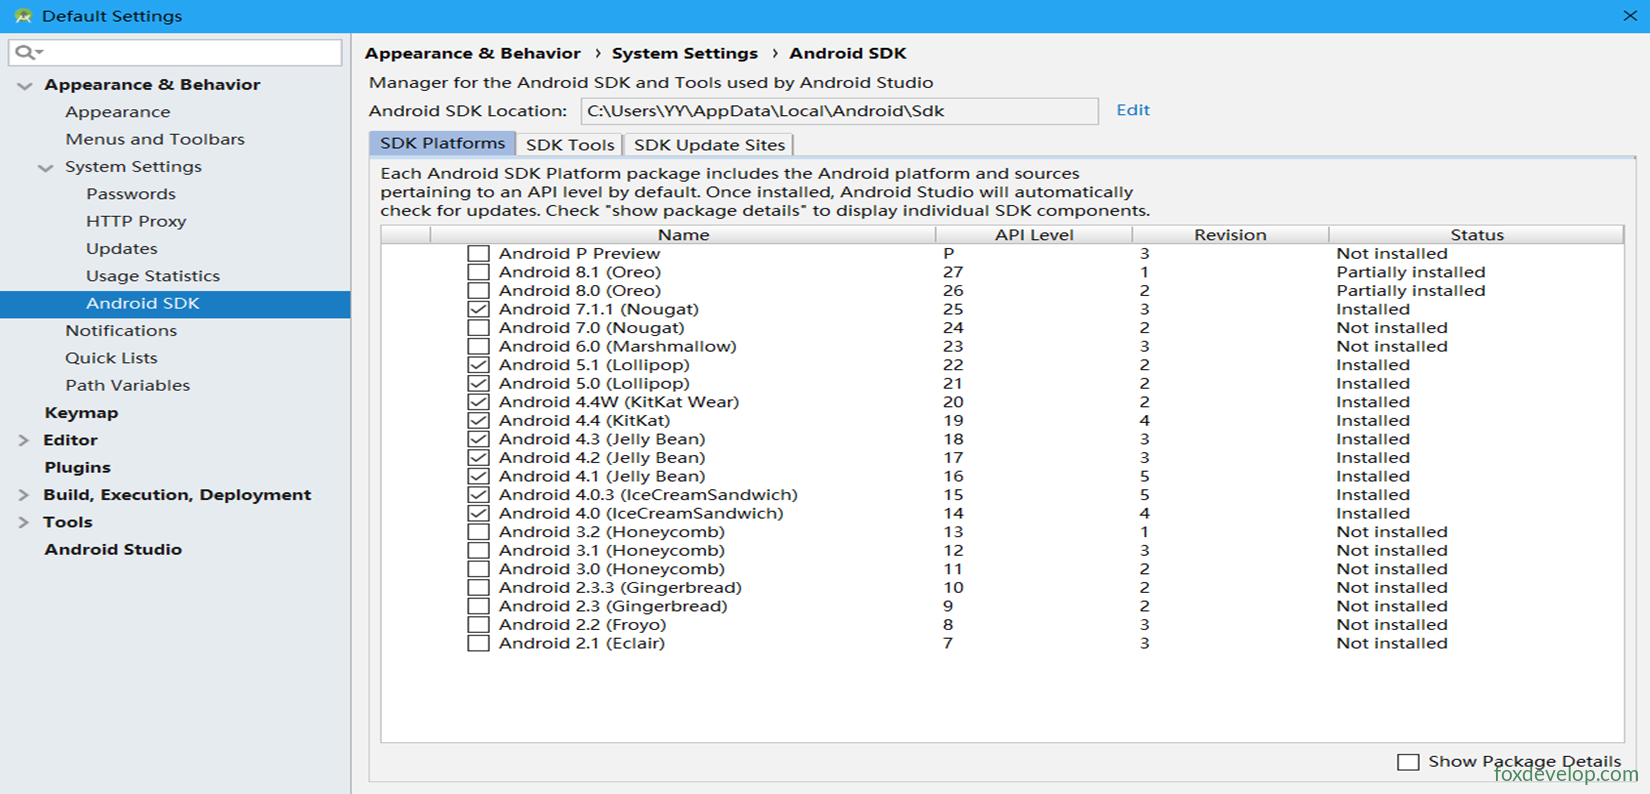Select Android Studio settings item

pyautogui.click(x=113, y=549)
